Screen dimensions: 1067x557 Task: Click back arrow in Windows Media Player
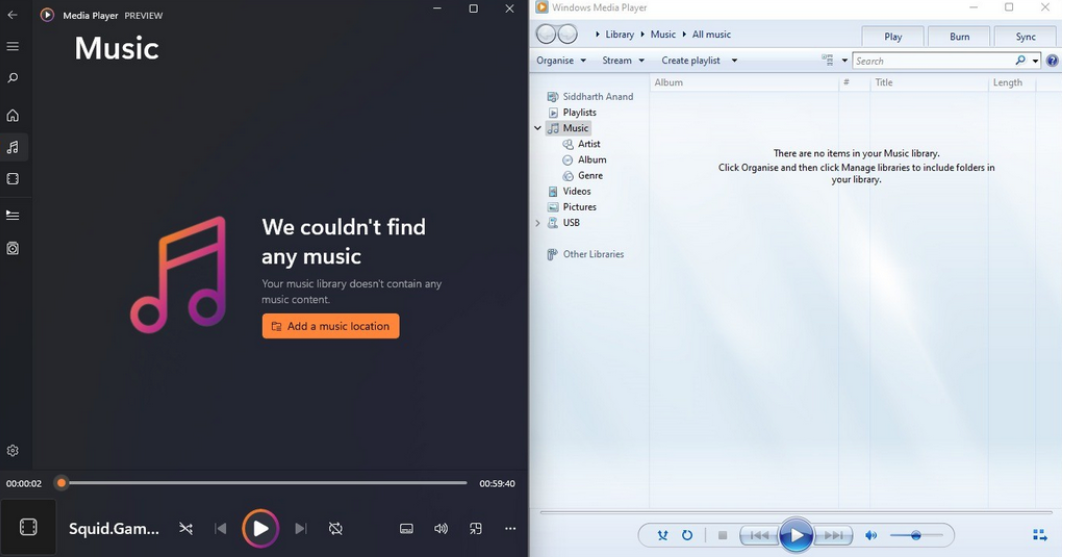pos(546,34)
